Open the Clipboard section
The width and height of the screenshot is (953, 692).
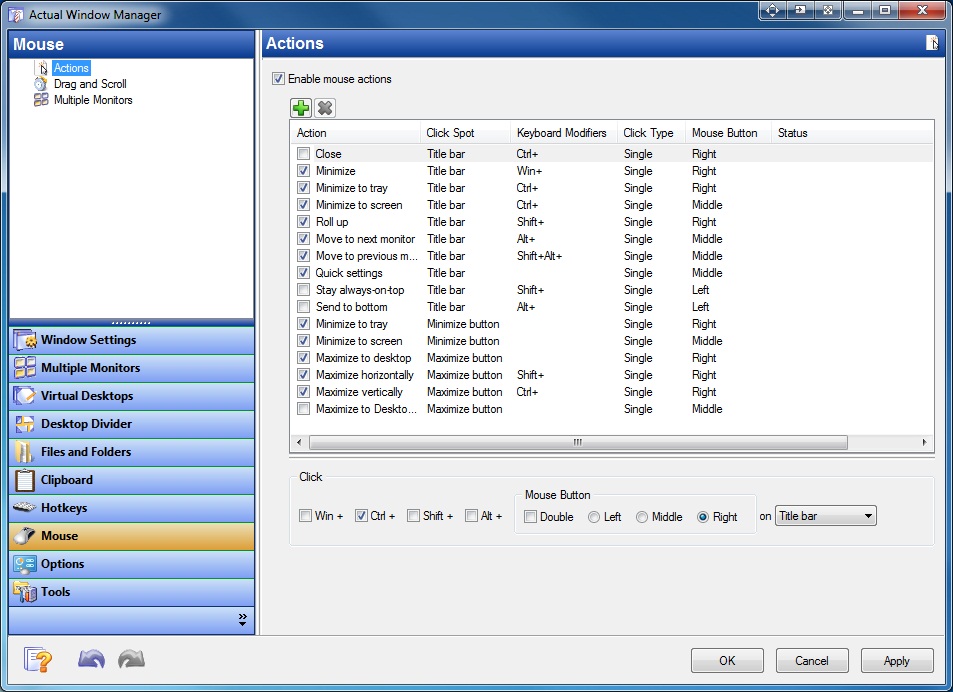pos(131,480)
